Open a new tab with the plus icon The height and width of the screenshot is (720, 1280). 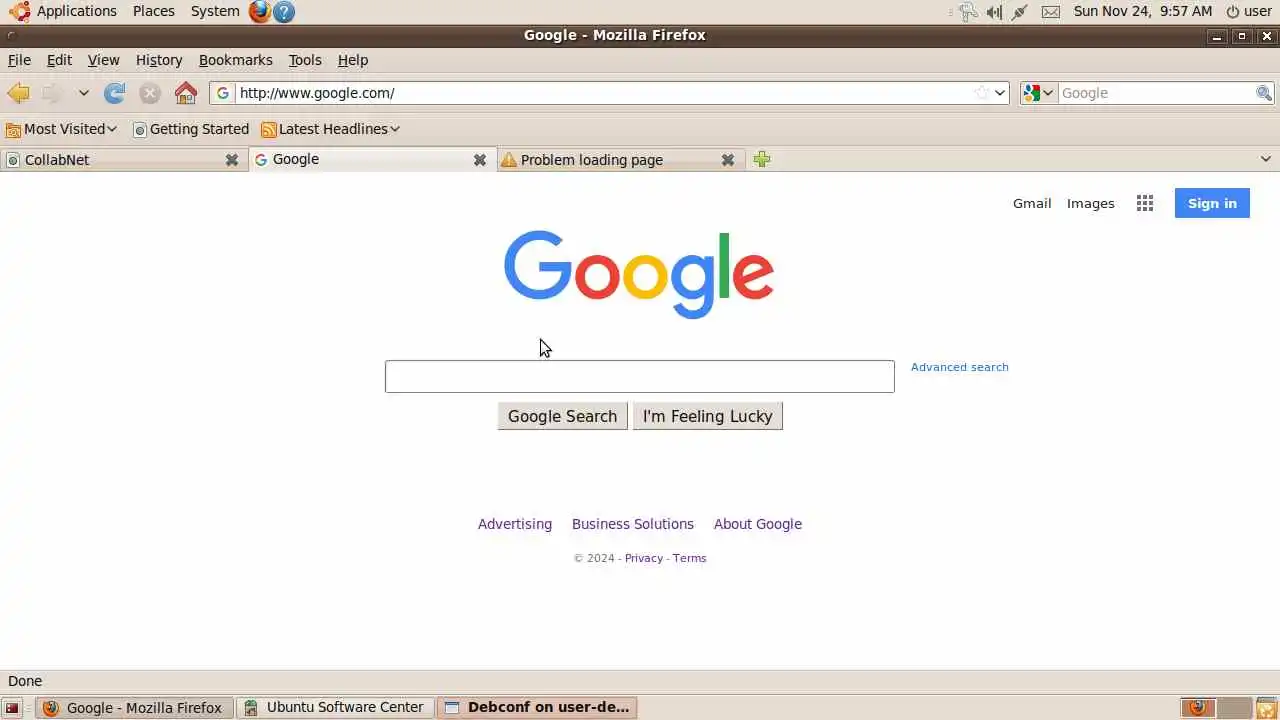(762, 160)
